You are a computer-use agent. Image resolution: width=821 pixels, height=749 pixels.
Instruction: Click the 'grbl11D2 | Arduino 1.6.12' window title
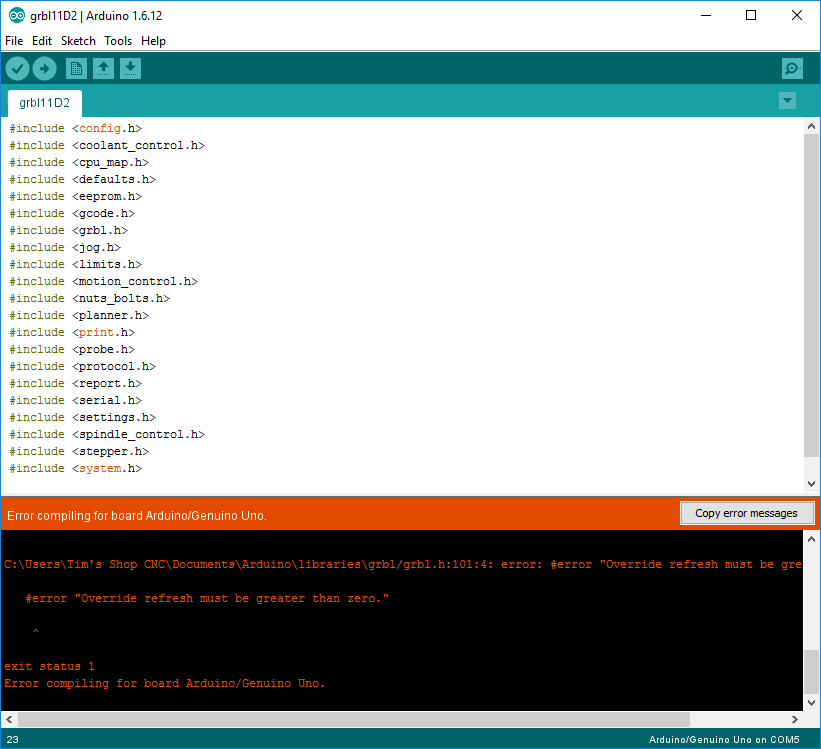(x=96, y=16)
